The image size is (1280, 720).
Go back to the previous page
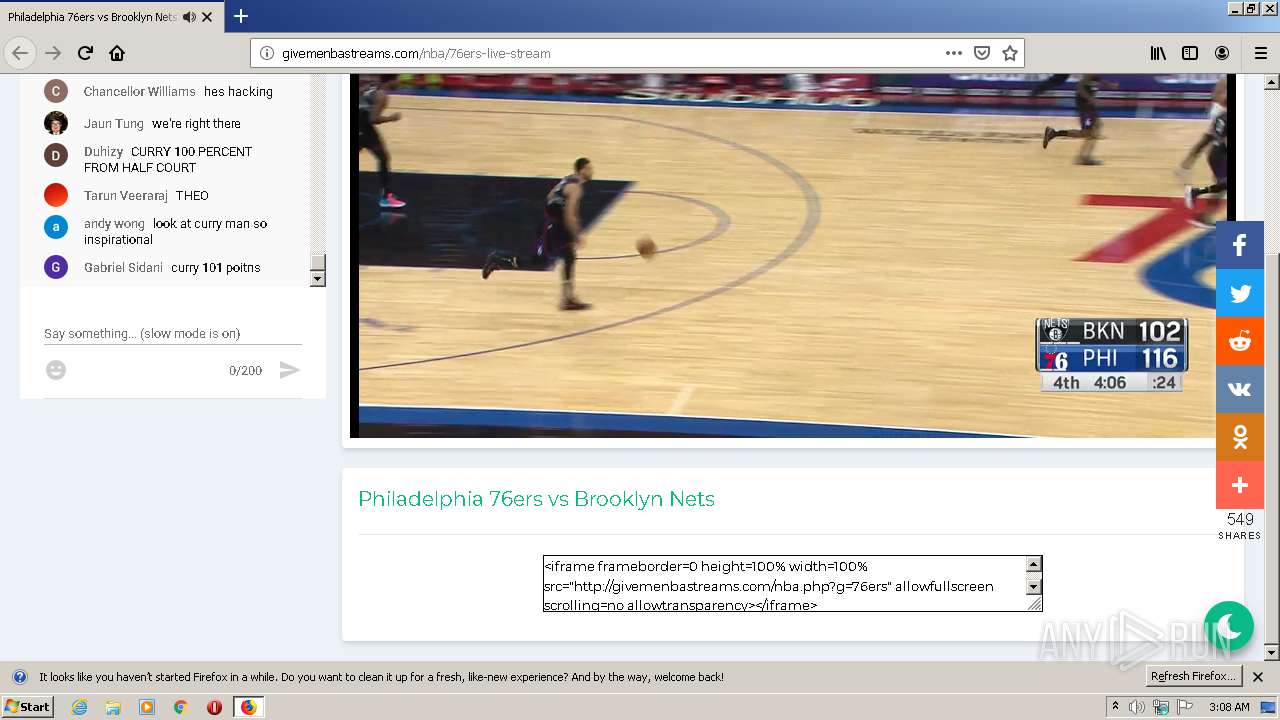click(20, 53)
